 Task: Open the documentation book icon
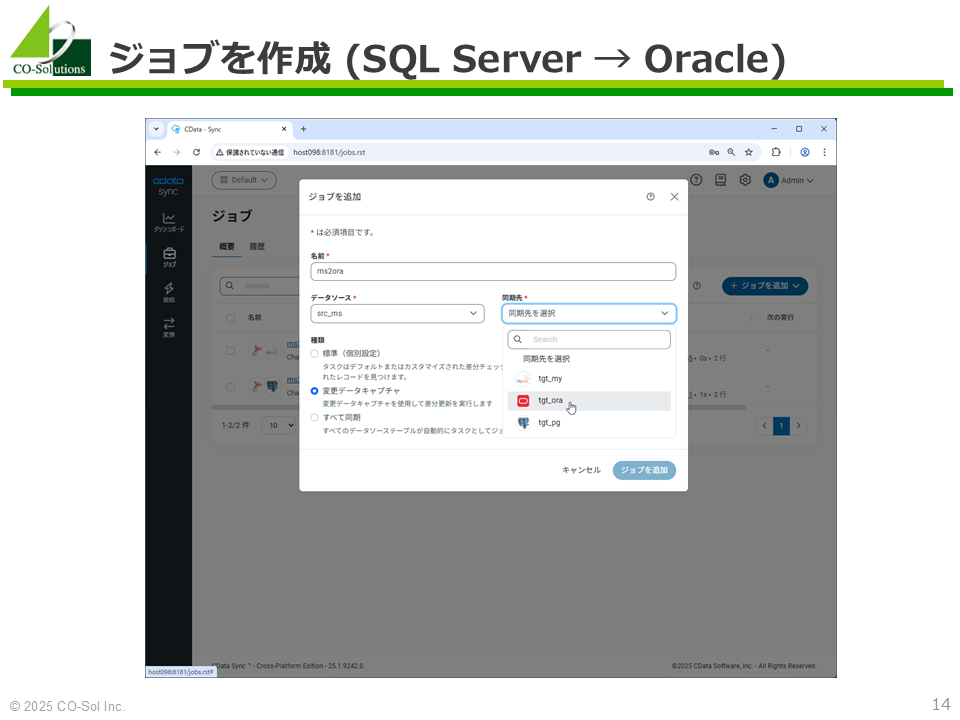point(721,180)
